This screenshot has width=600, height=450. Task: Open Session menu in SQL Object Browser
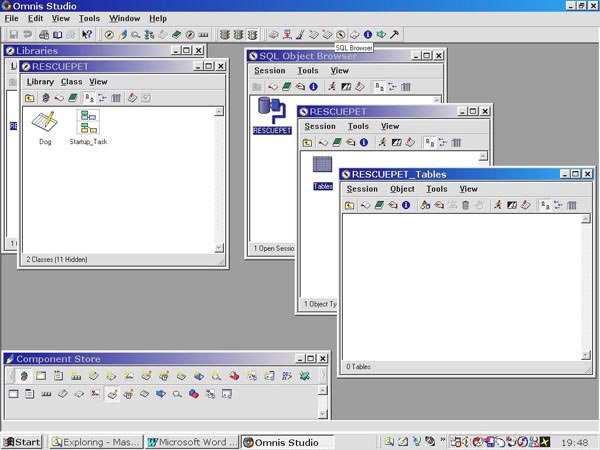(x=270, y=71)
